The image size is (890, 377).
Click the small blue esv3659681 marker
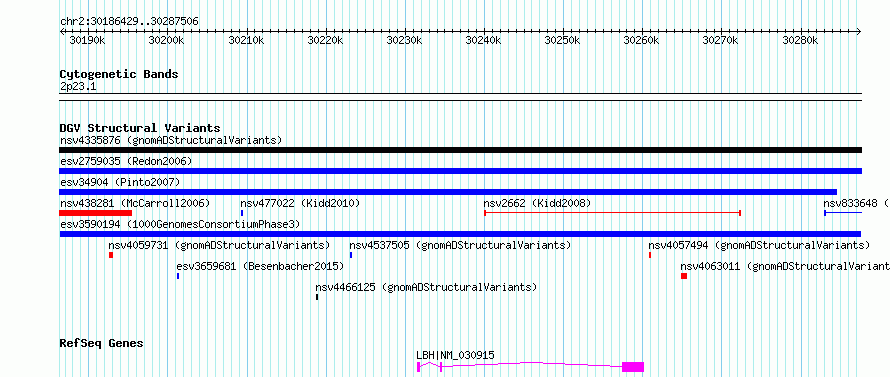[x=178, y=276]
